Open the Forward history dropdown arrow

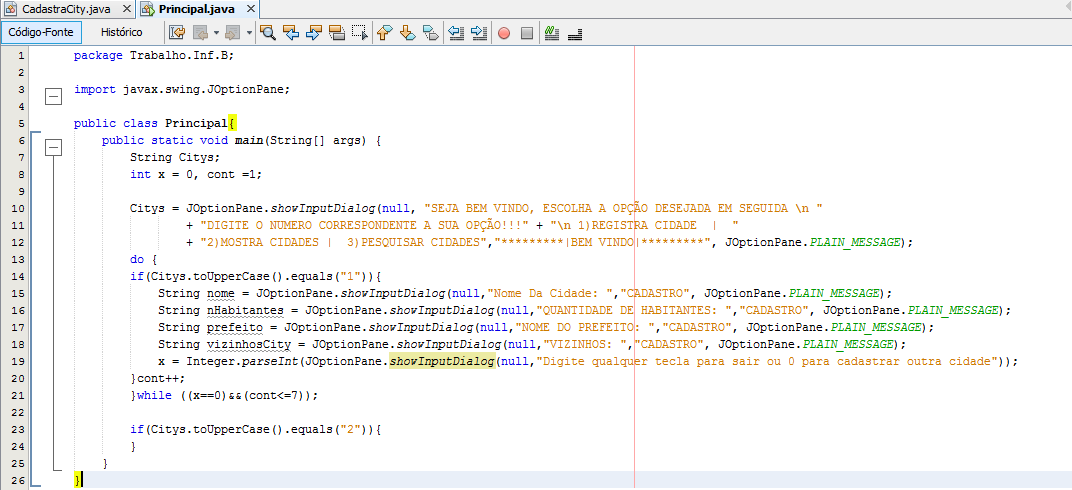click(x=249, y=32)
